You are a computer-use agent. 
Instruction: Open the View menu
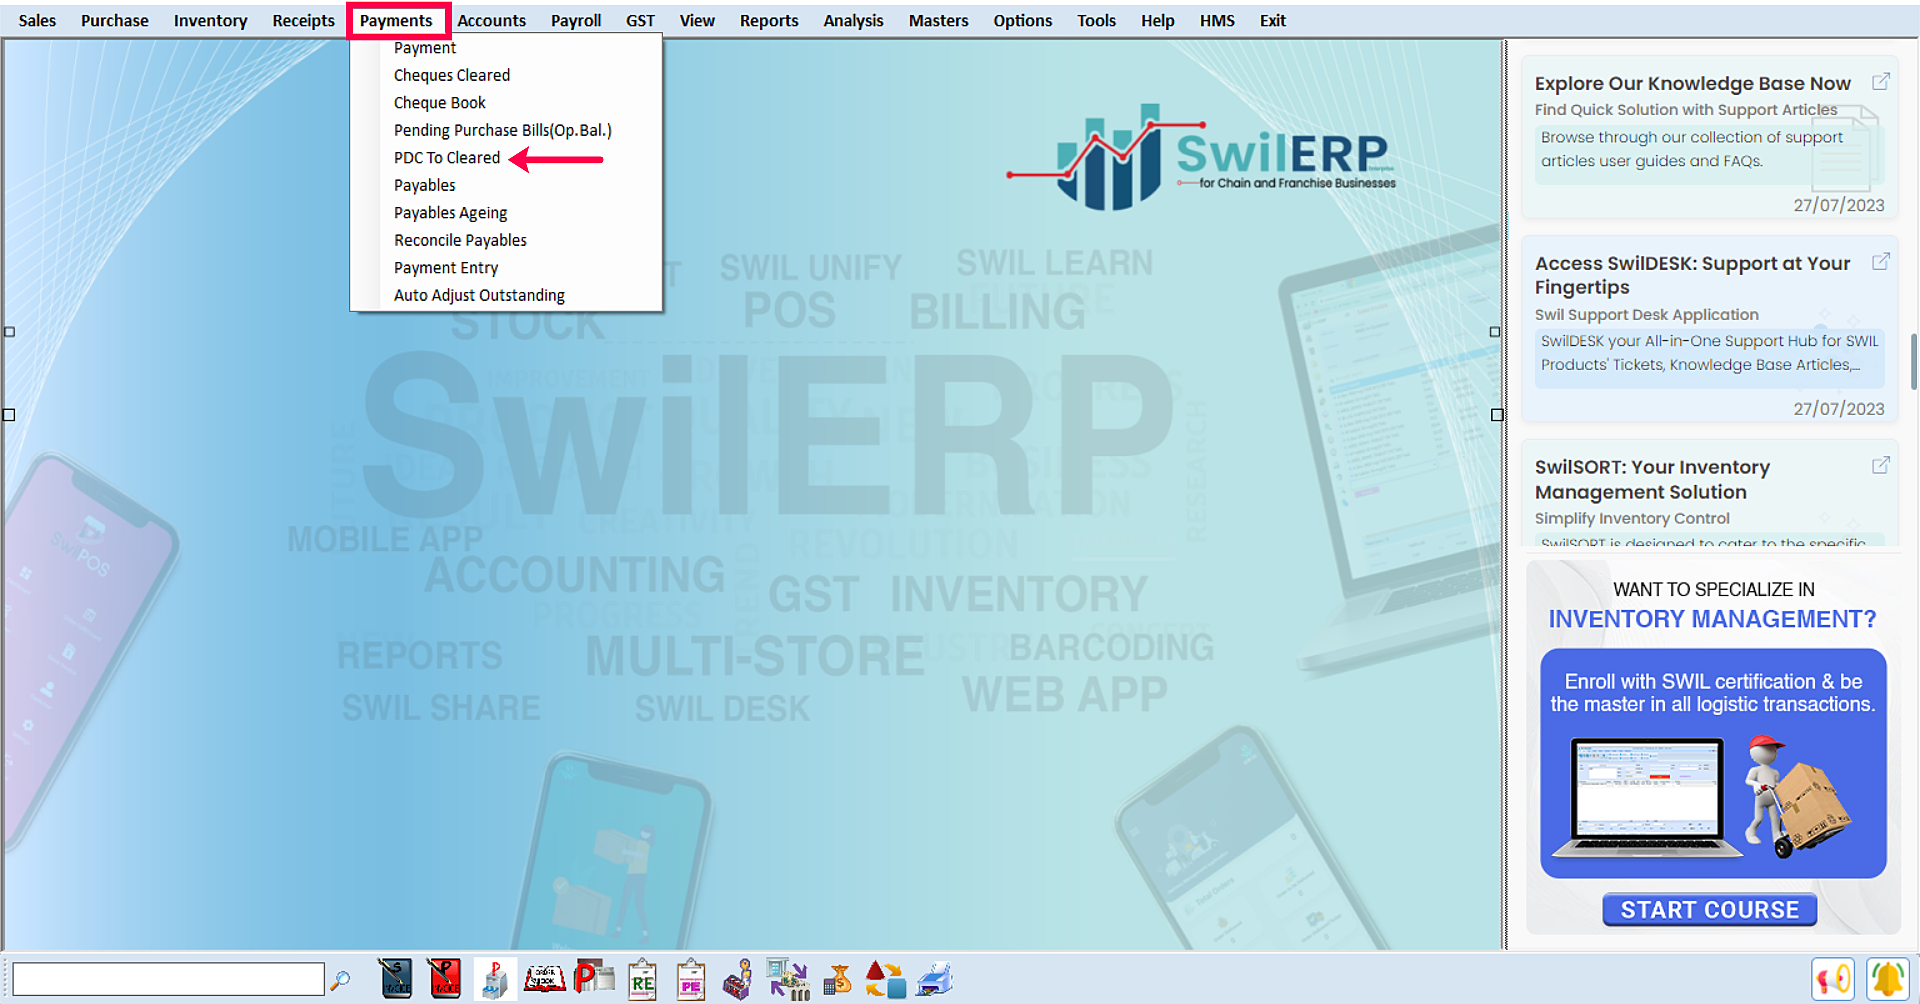[x=697, y=20]
